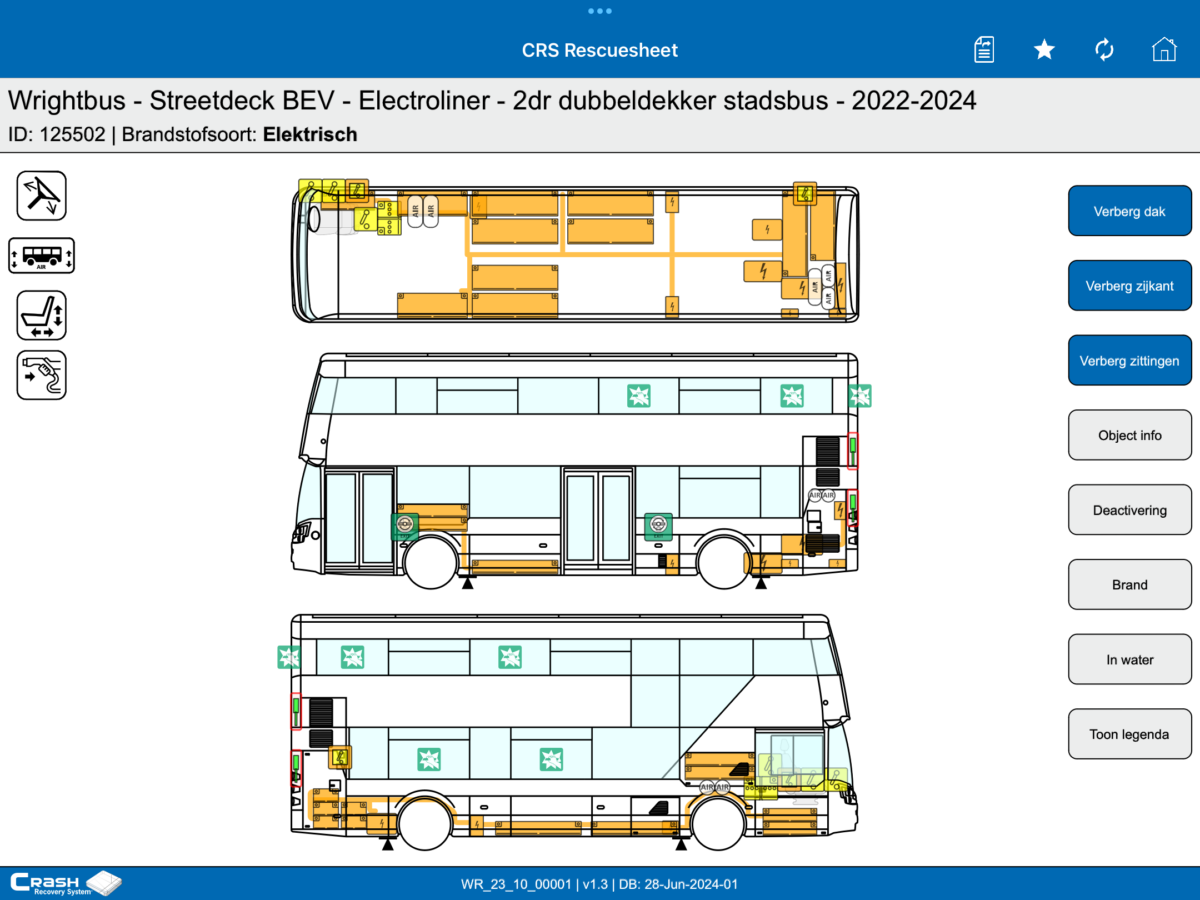
Task: Open Deactivering instructions
Action: 1130,510
